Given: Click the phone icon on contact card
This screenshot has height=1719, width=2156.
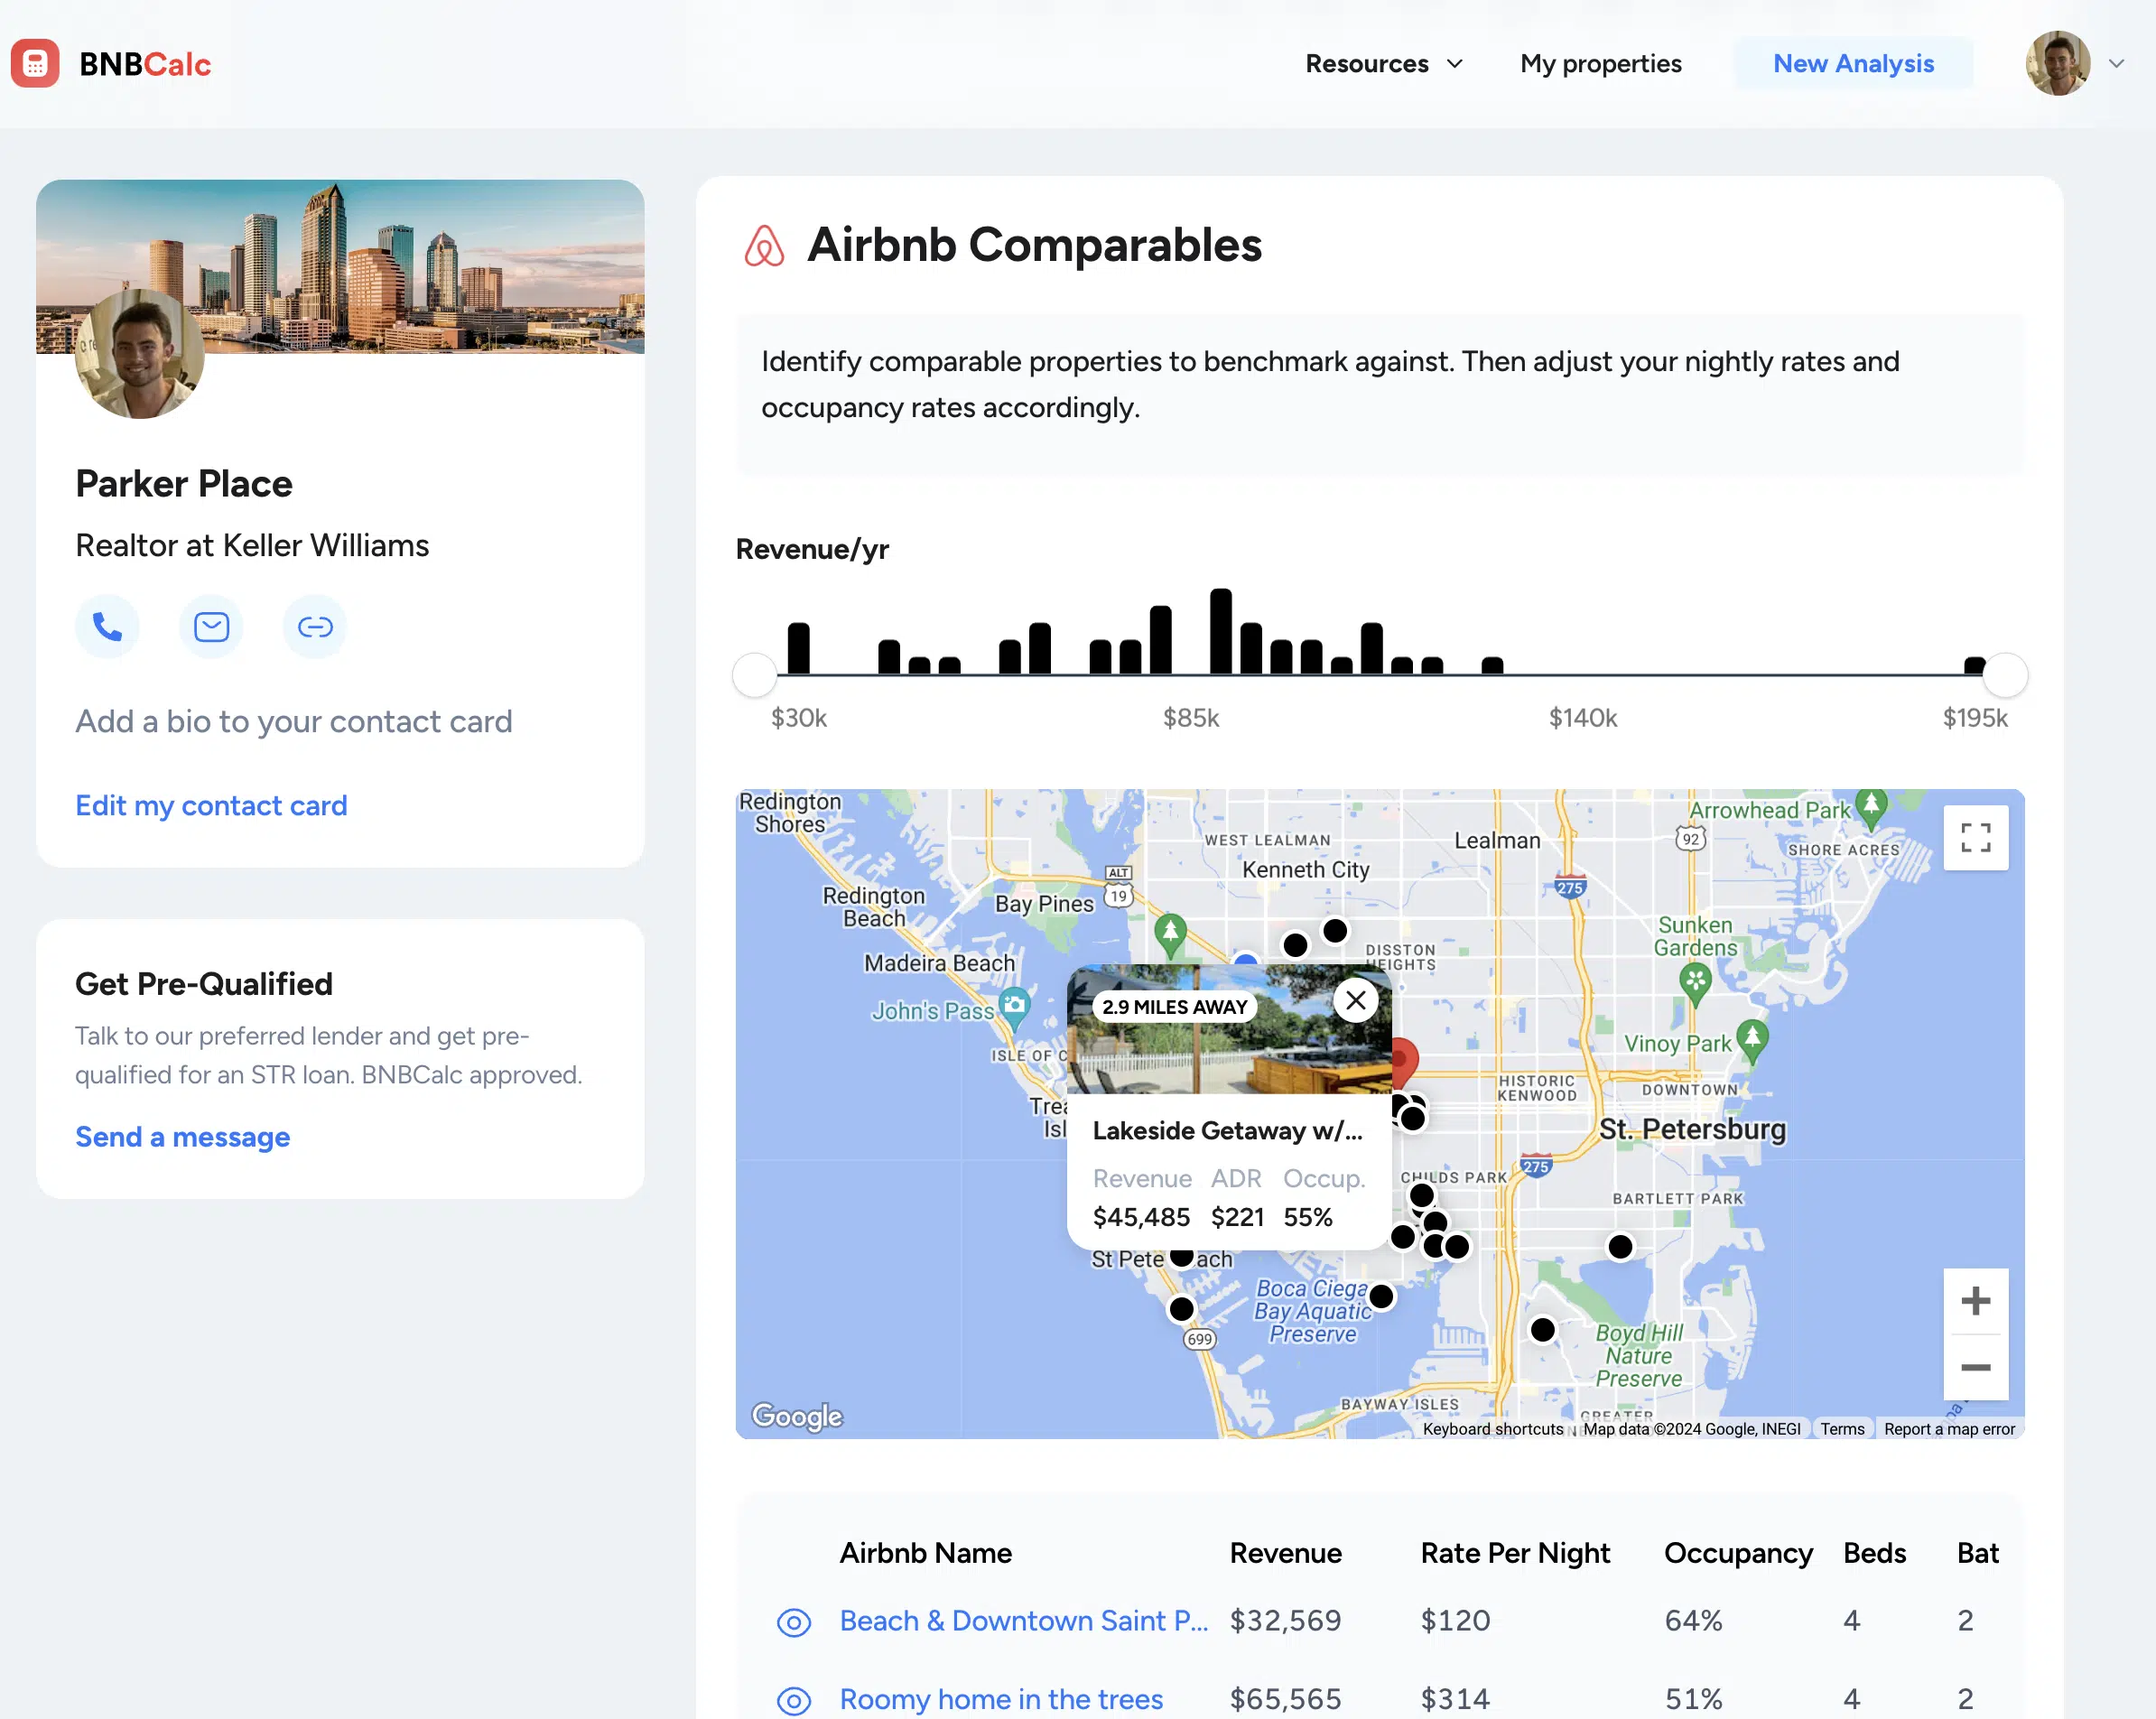Looking at the screenshot, I should [107, 627].
